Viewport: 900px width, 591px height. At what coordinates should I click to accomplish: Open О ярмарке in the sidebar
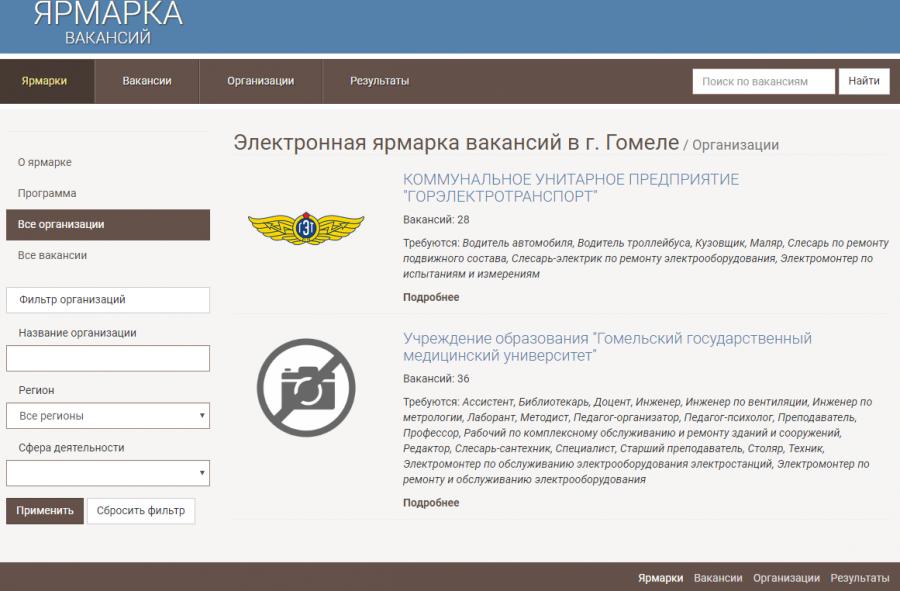[x=45, y=162]
